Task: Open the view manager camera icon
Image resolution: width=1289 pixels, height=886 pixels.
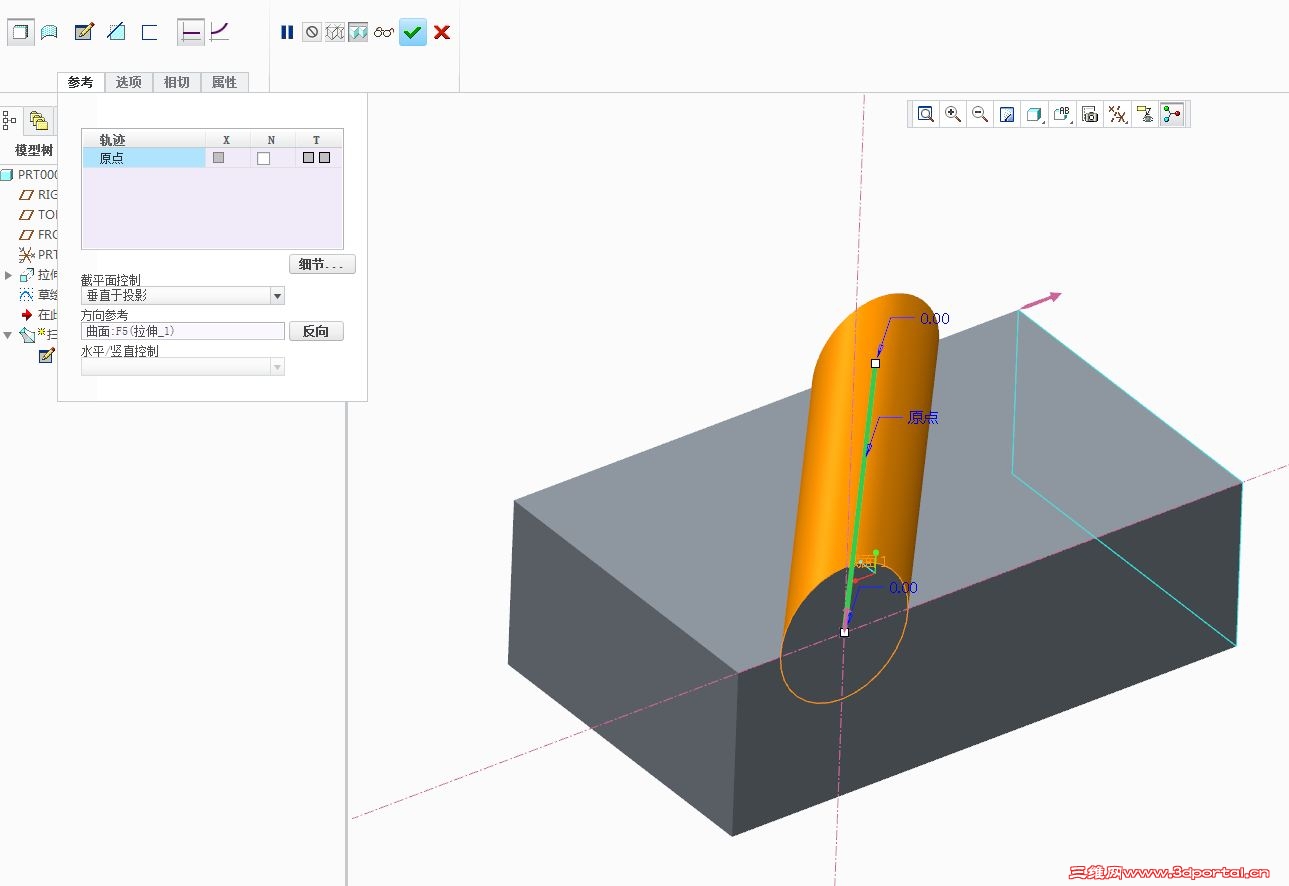Action: [x=1090, y=114]
